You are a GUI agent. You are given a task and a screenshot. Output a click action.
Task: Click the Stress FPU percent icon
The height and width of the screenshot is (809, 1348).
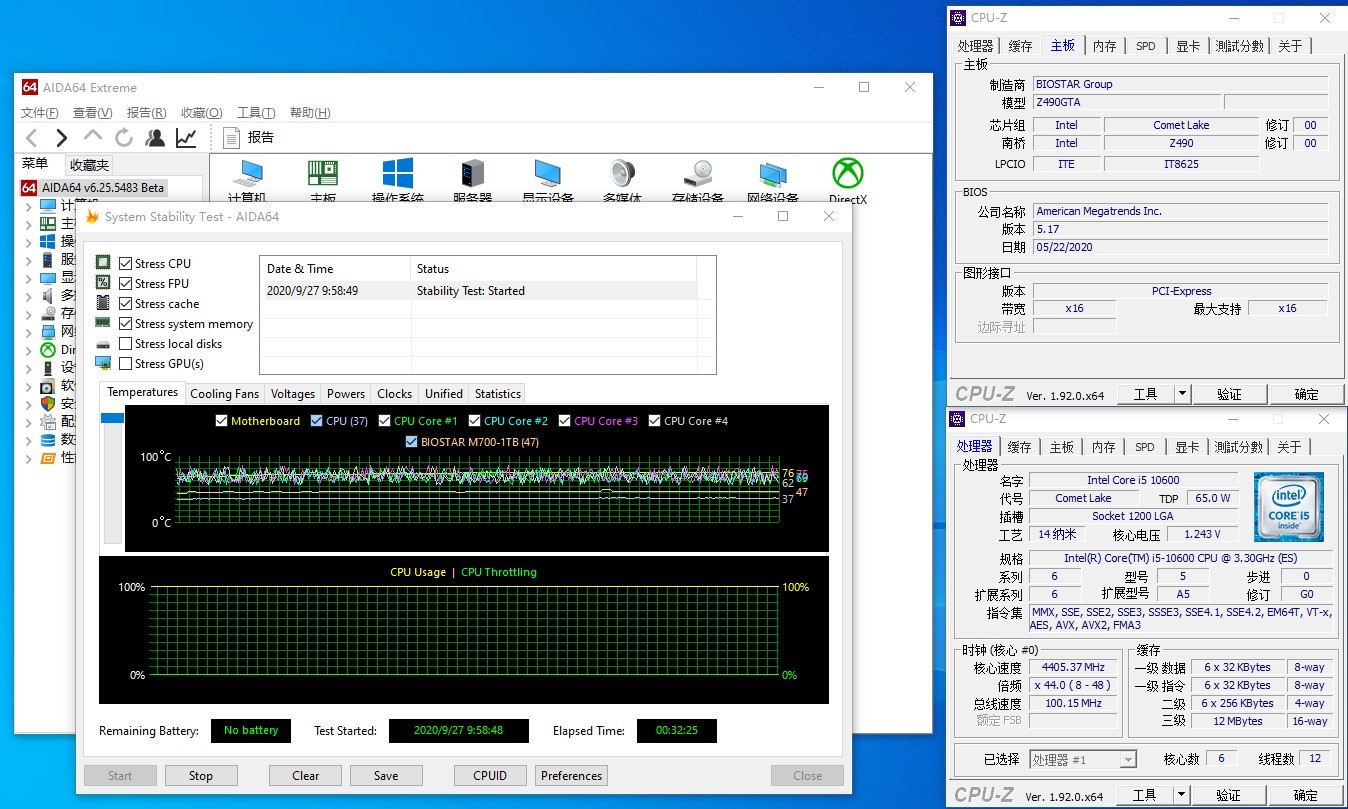tap(103, 283)
